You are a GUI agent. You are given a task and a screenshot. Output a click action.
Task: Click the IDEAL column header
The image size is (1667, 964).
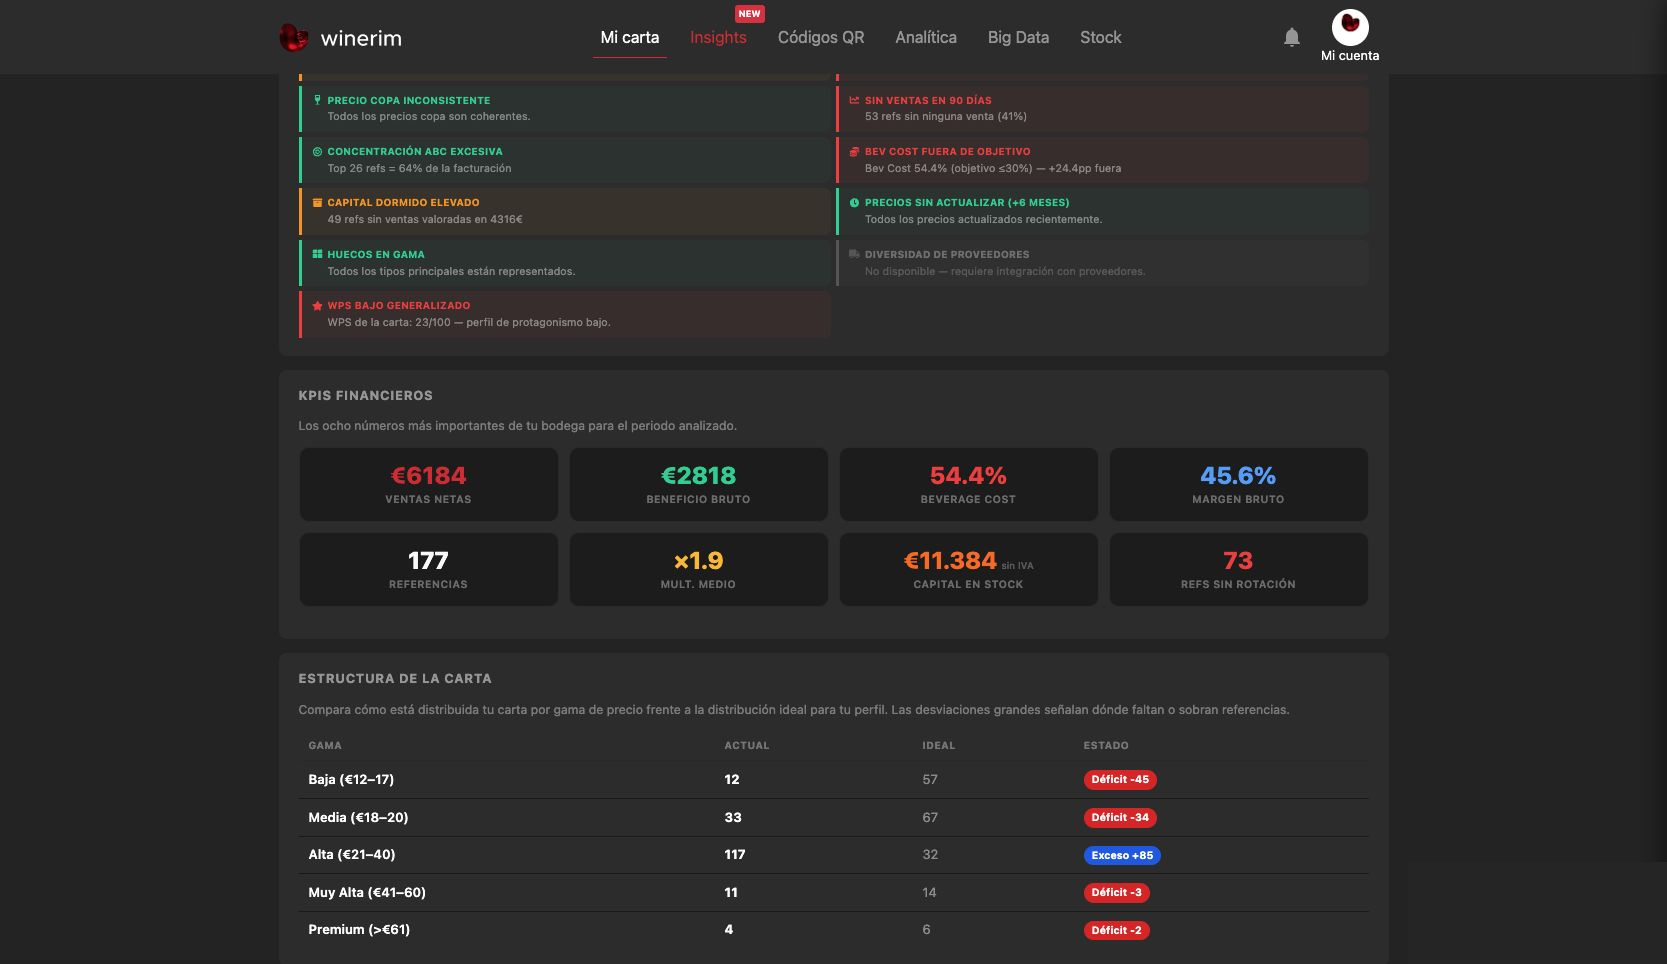[939, 746]
